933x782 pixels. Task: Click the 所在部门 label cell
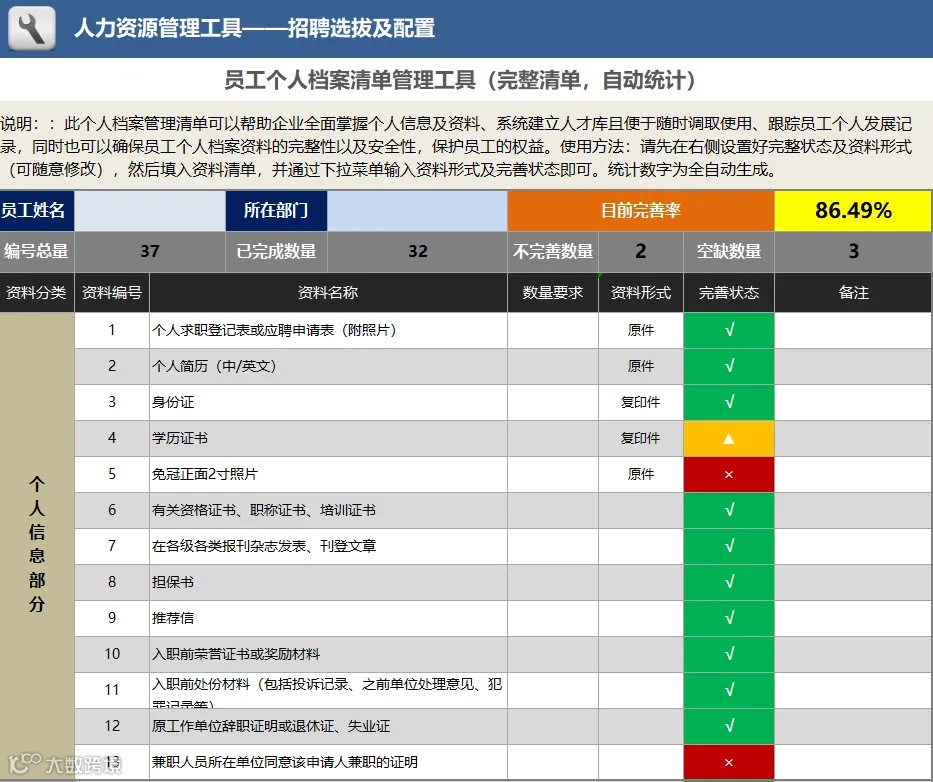276,211
